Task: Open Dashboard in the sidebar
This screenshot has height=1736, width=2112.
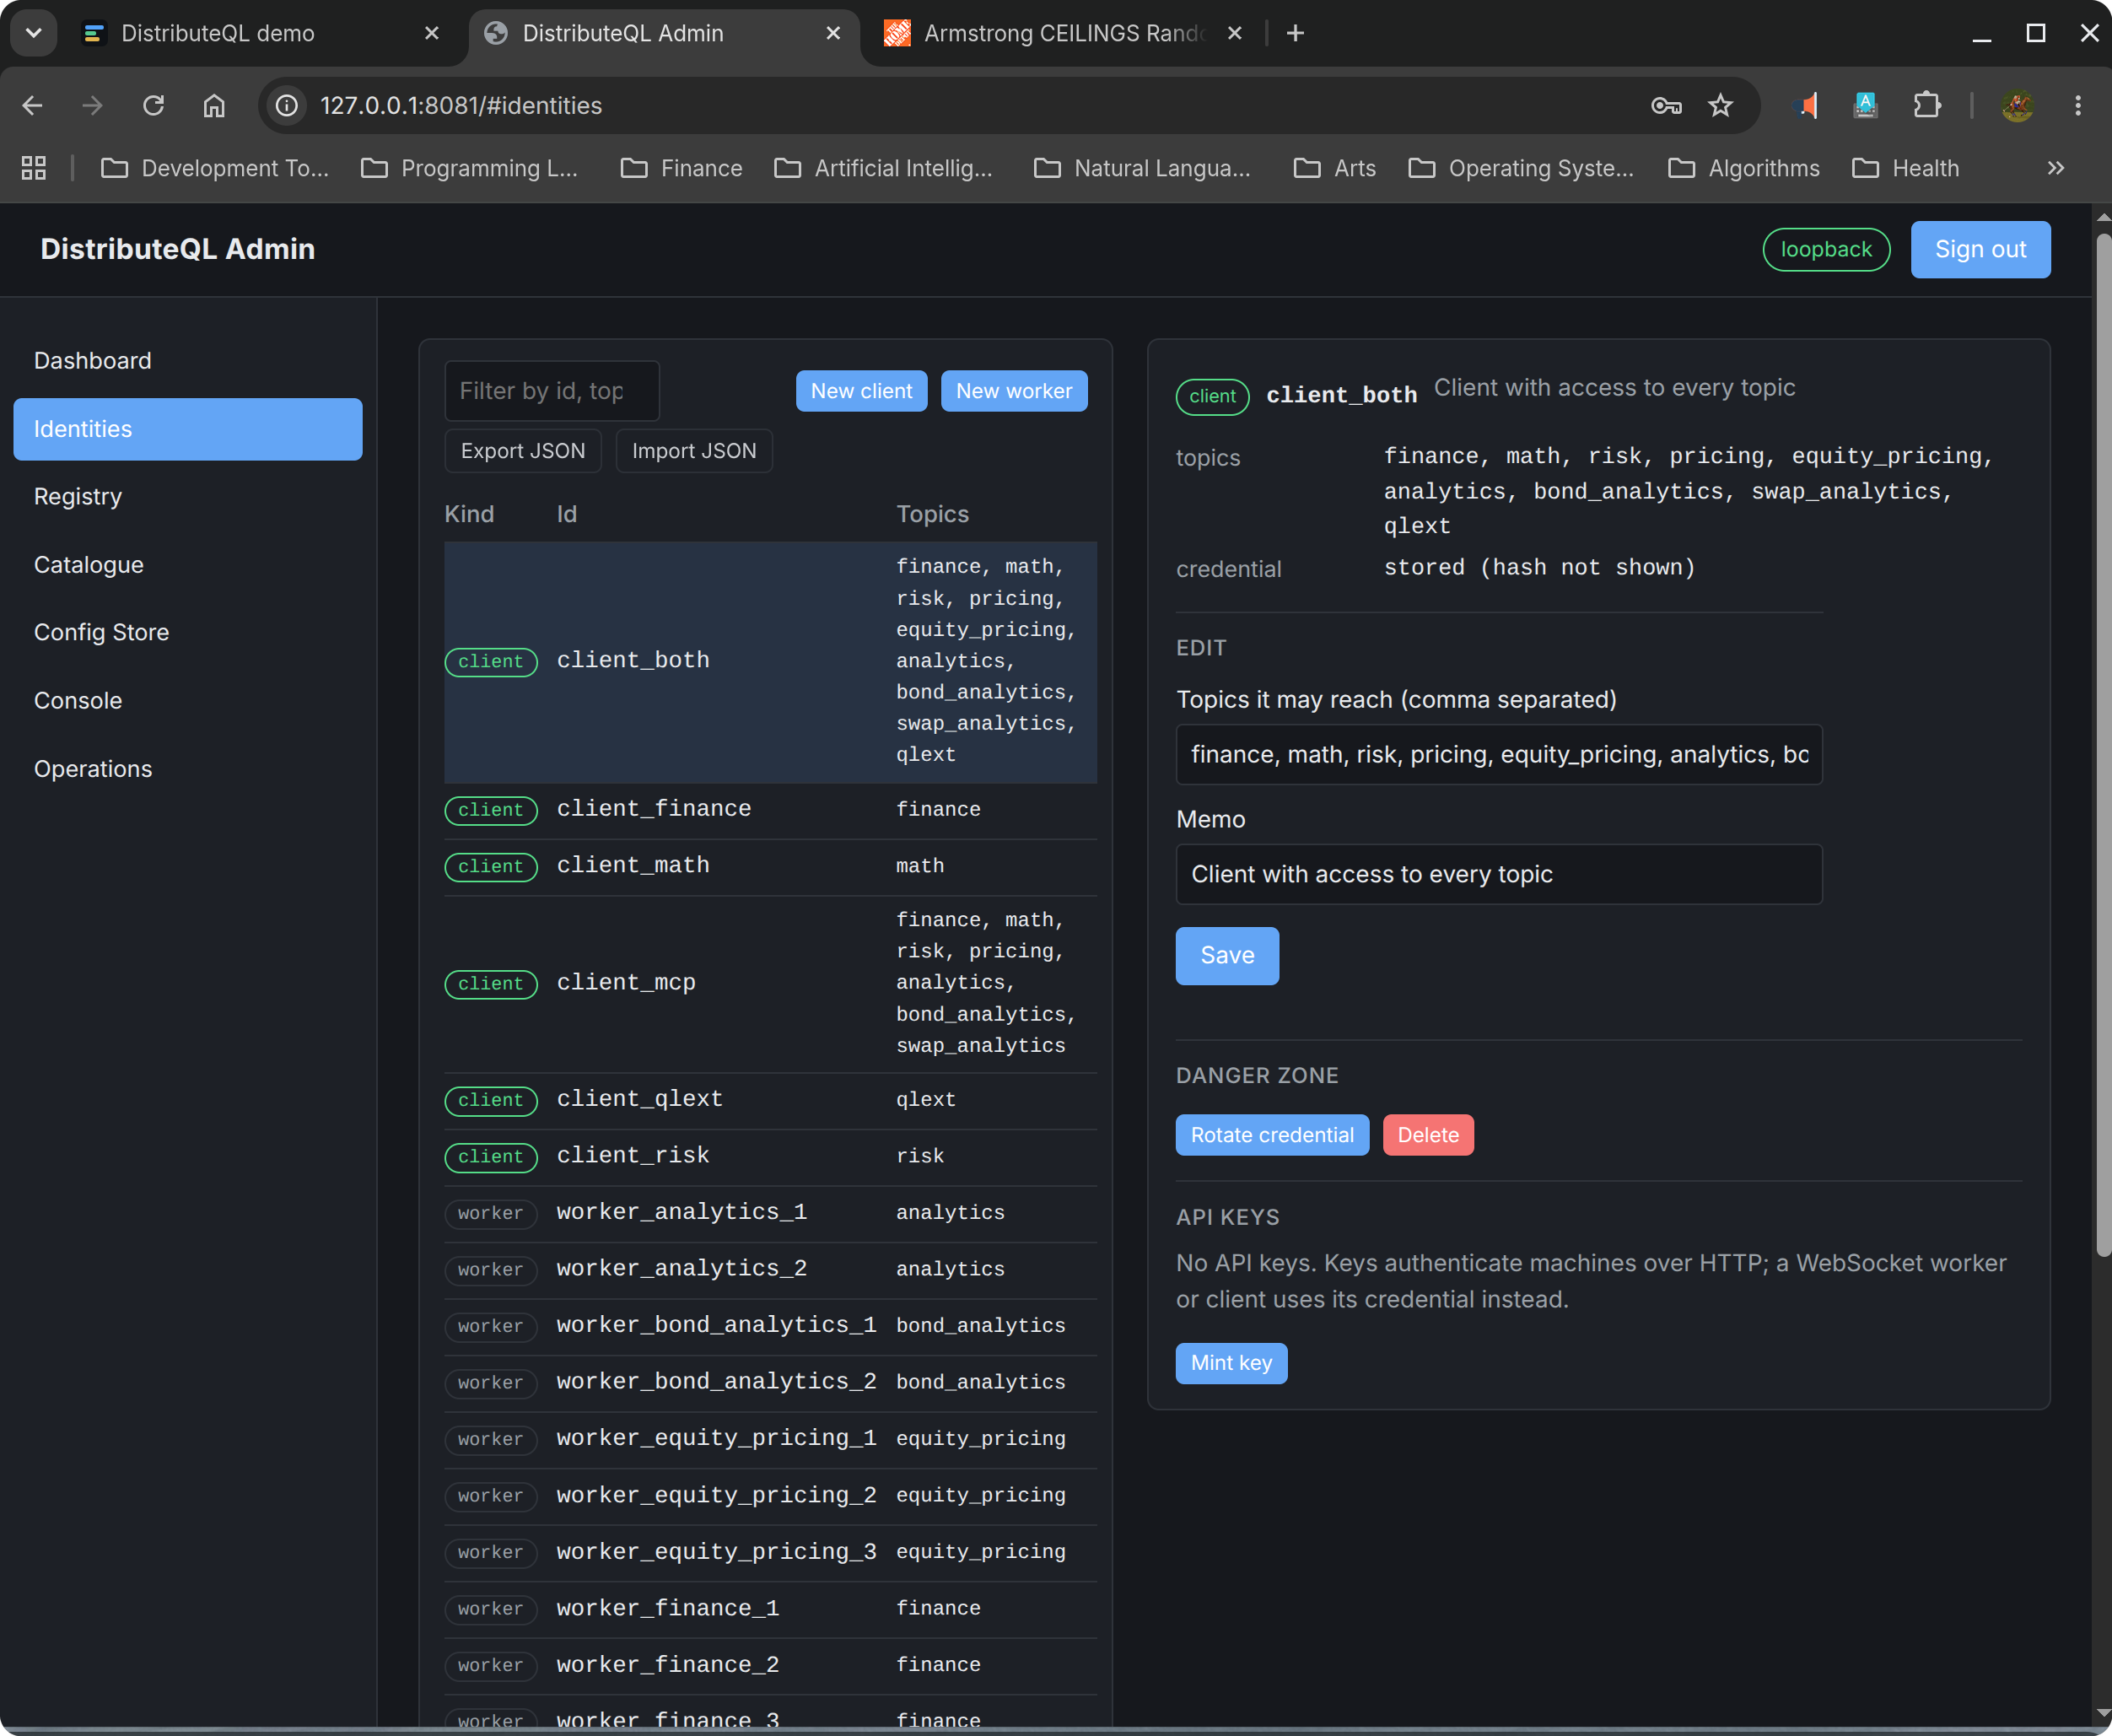Action: click(x=188, y=361)
